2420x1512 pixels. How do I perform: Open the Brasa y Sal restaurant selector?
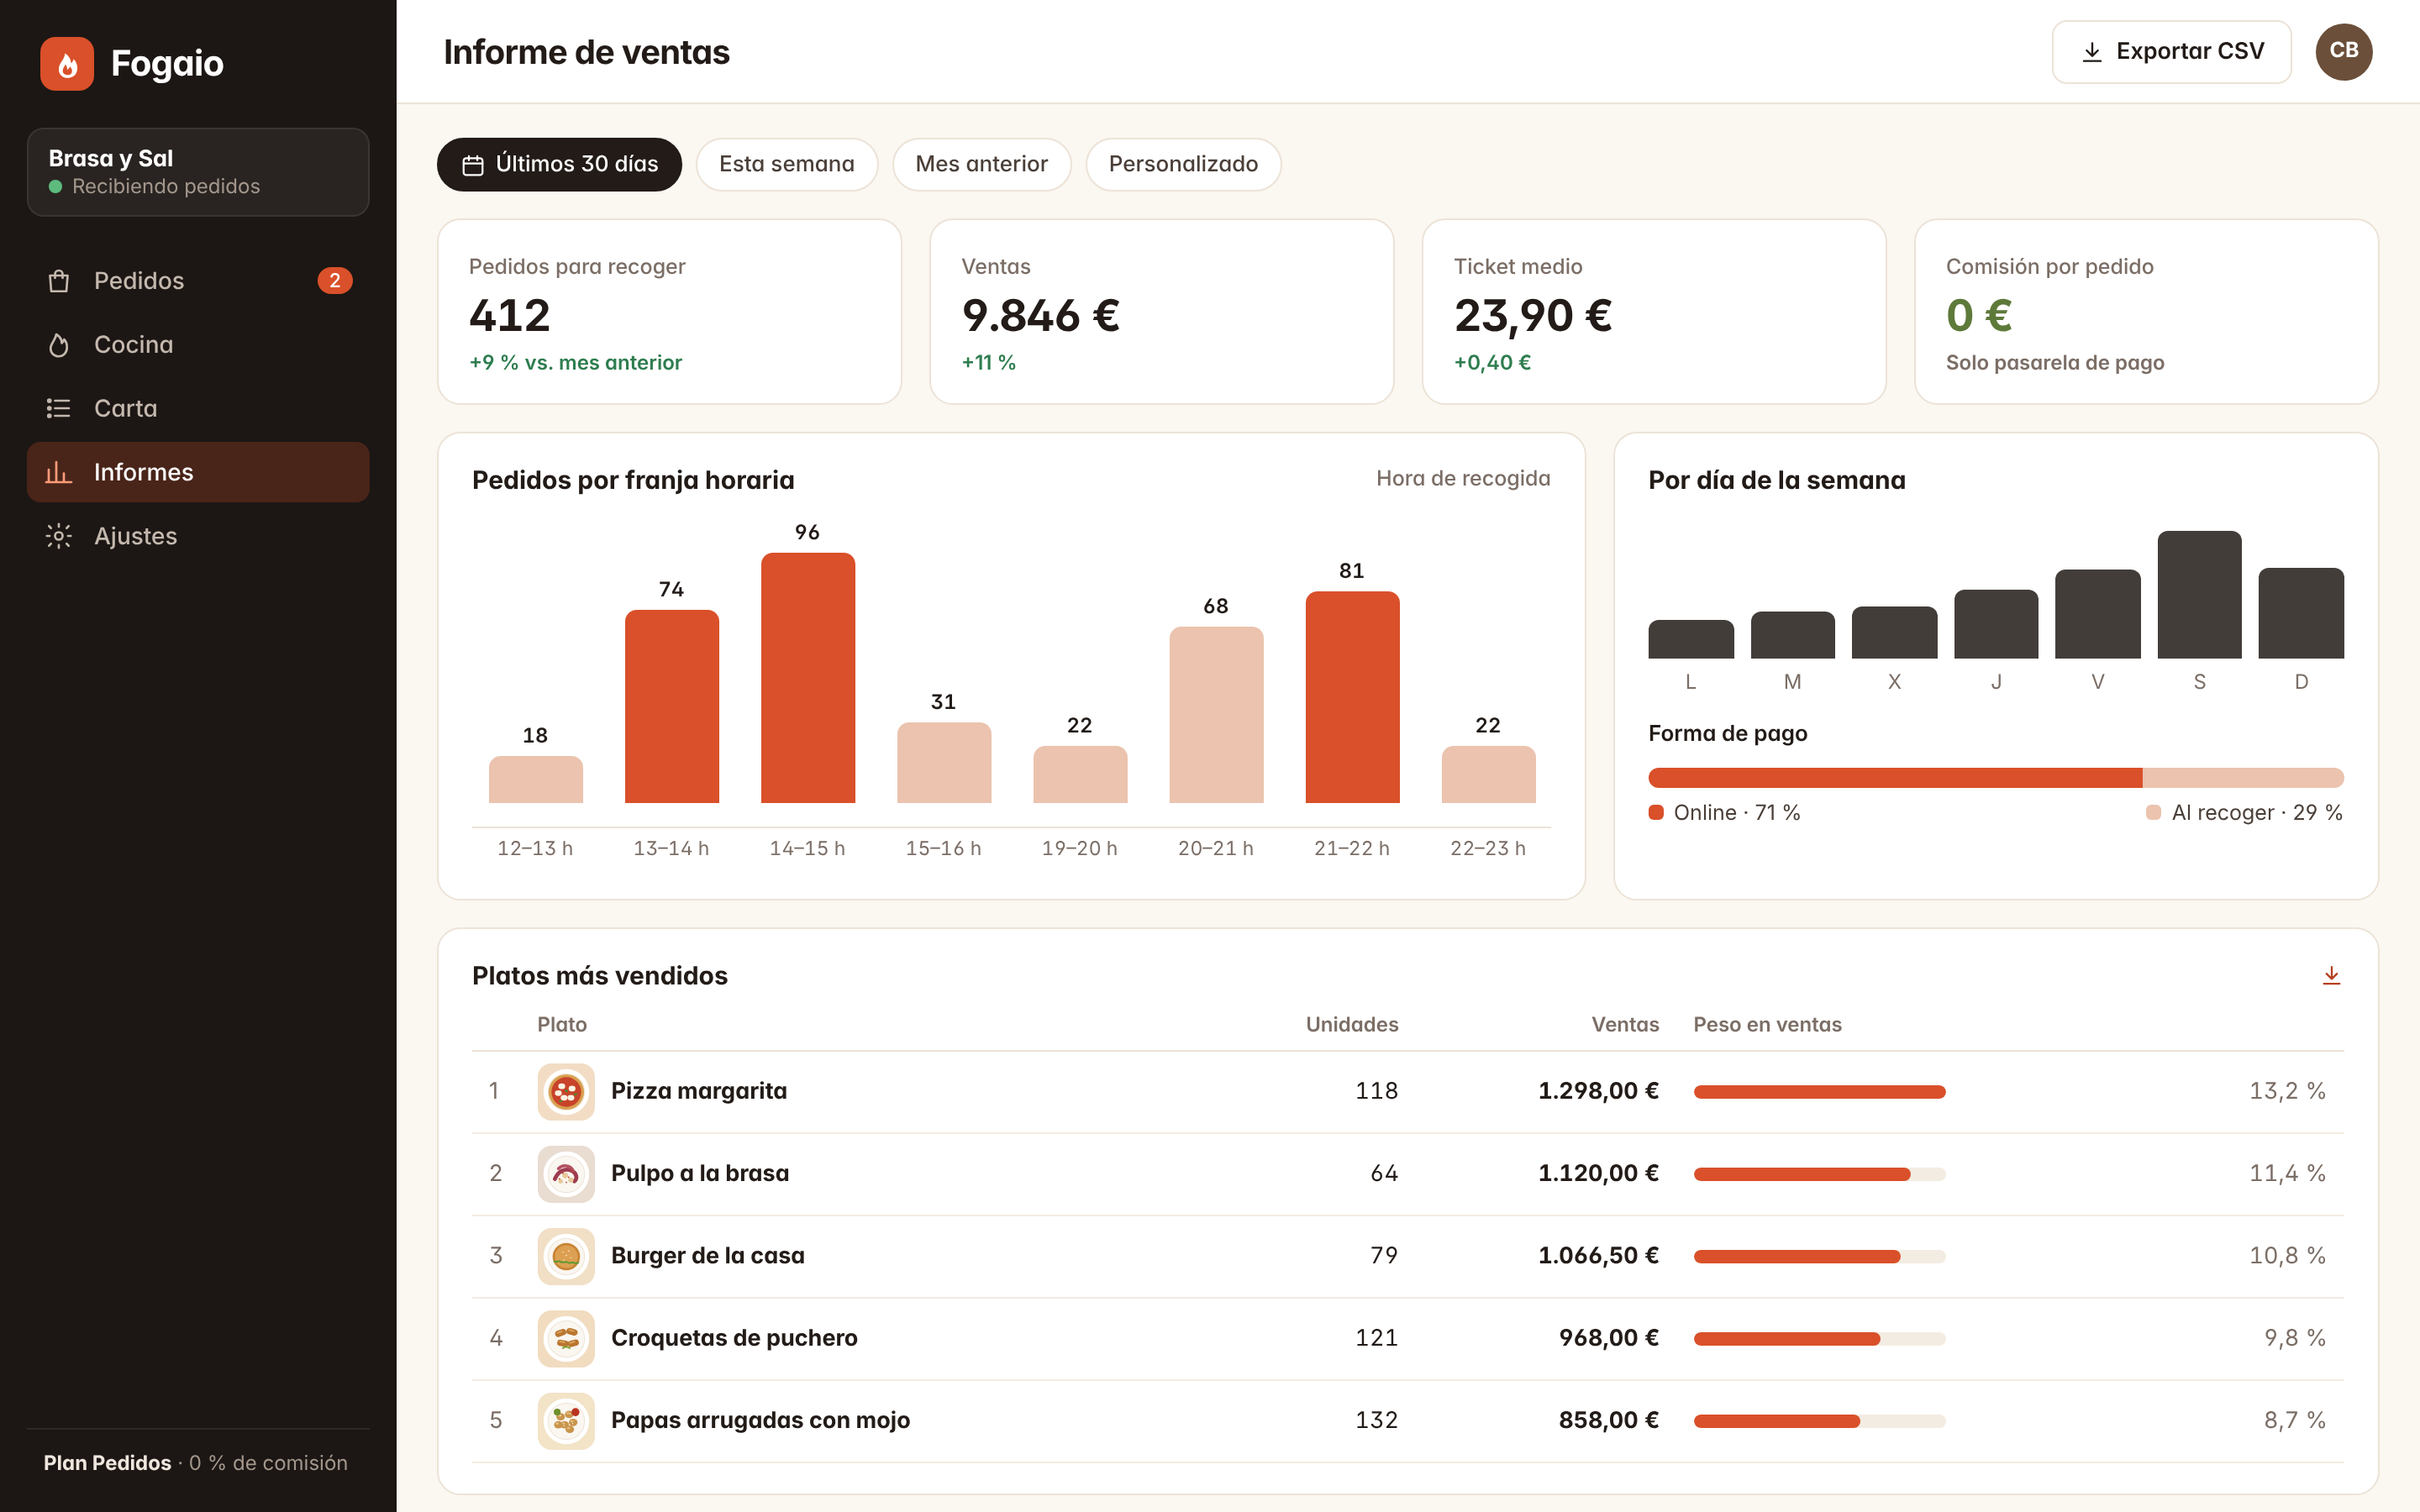(198, 172)
